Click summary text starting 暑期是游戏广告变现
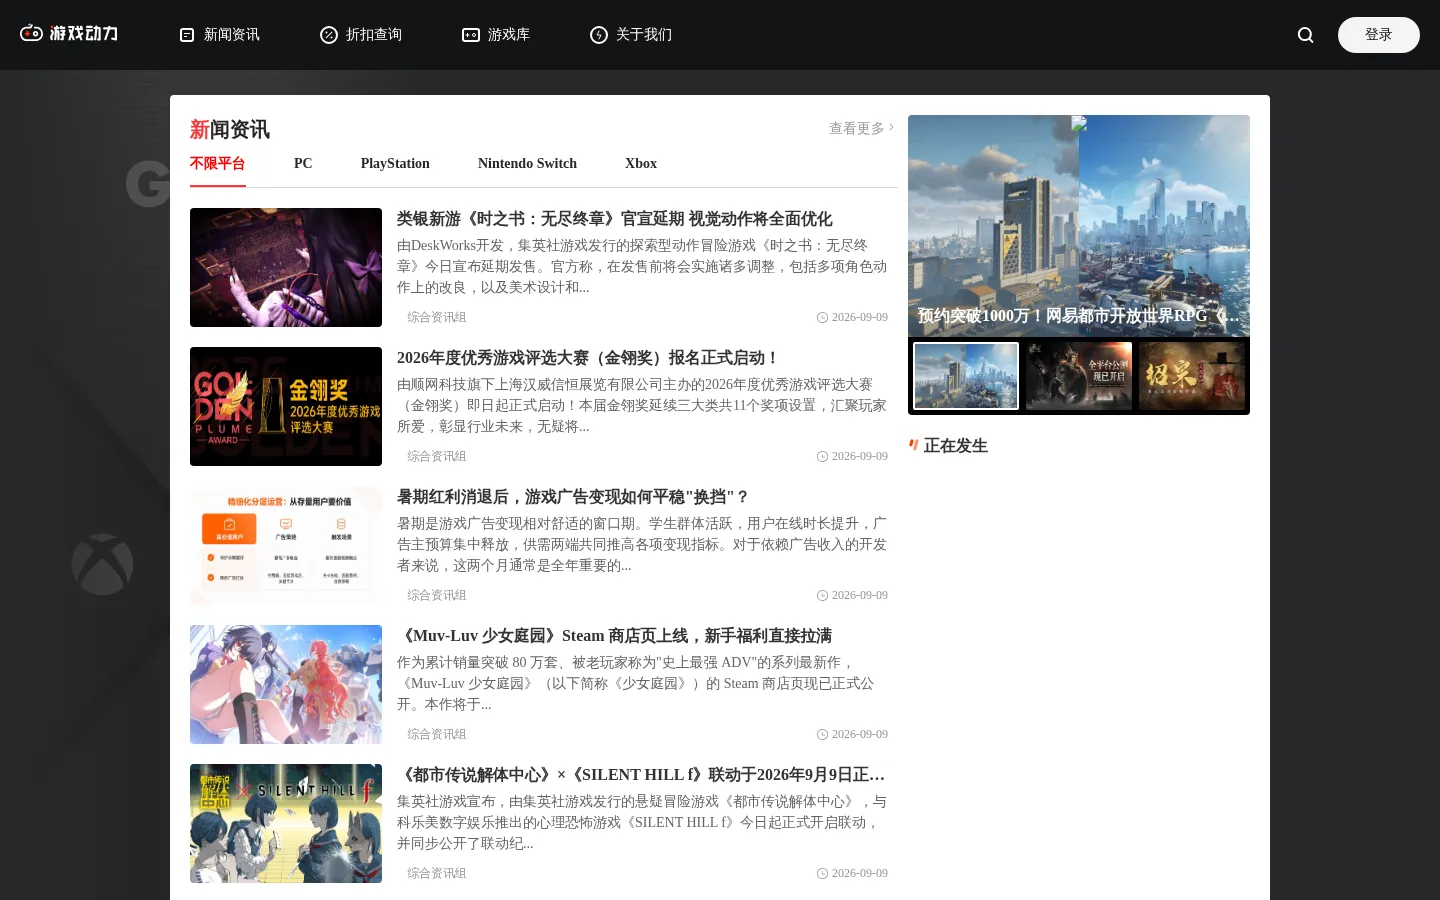 (642, 544)
